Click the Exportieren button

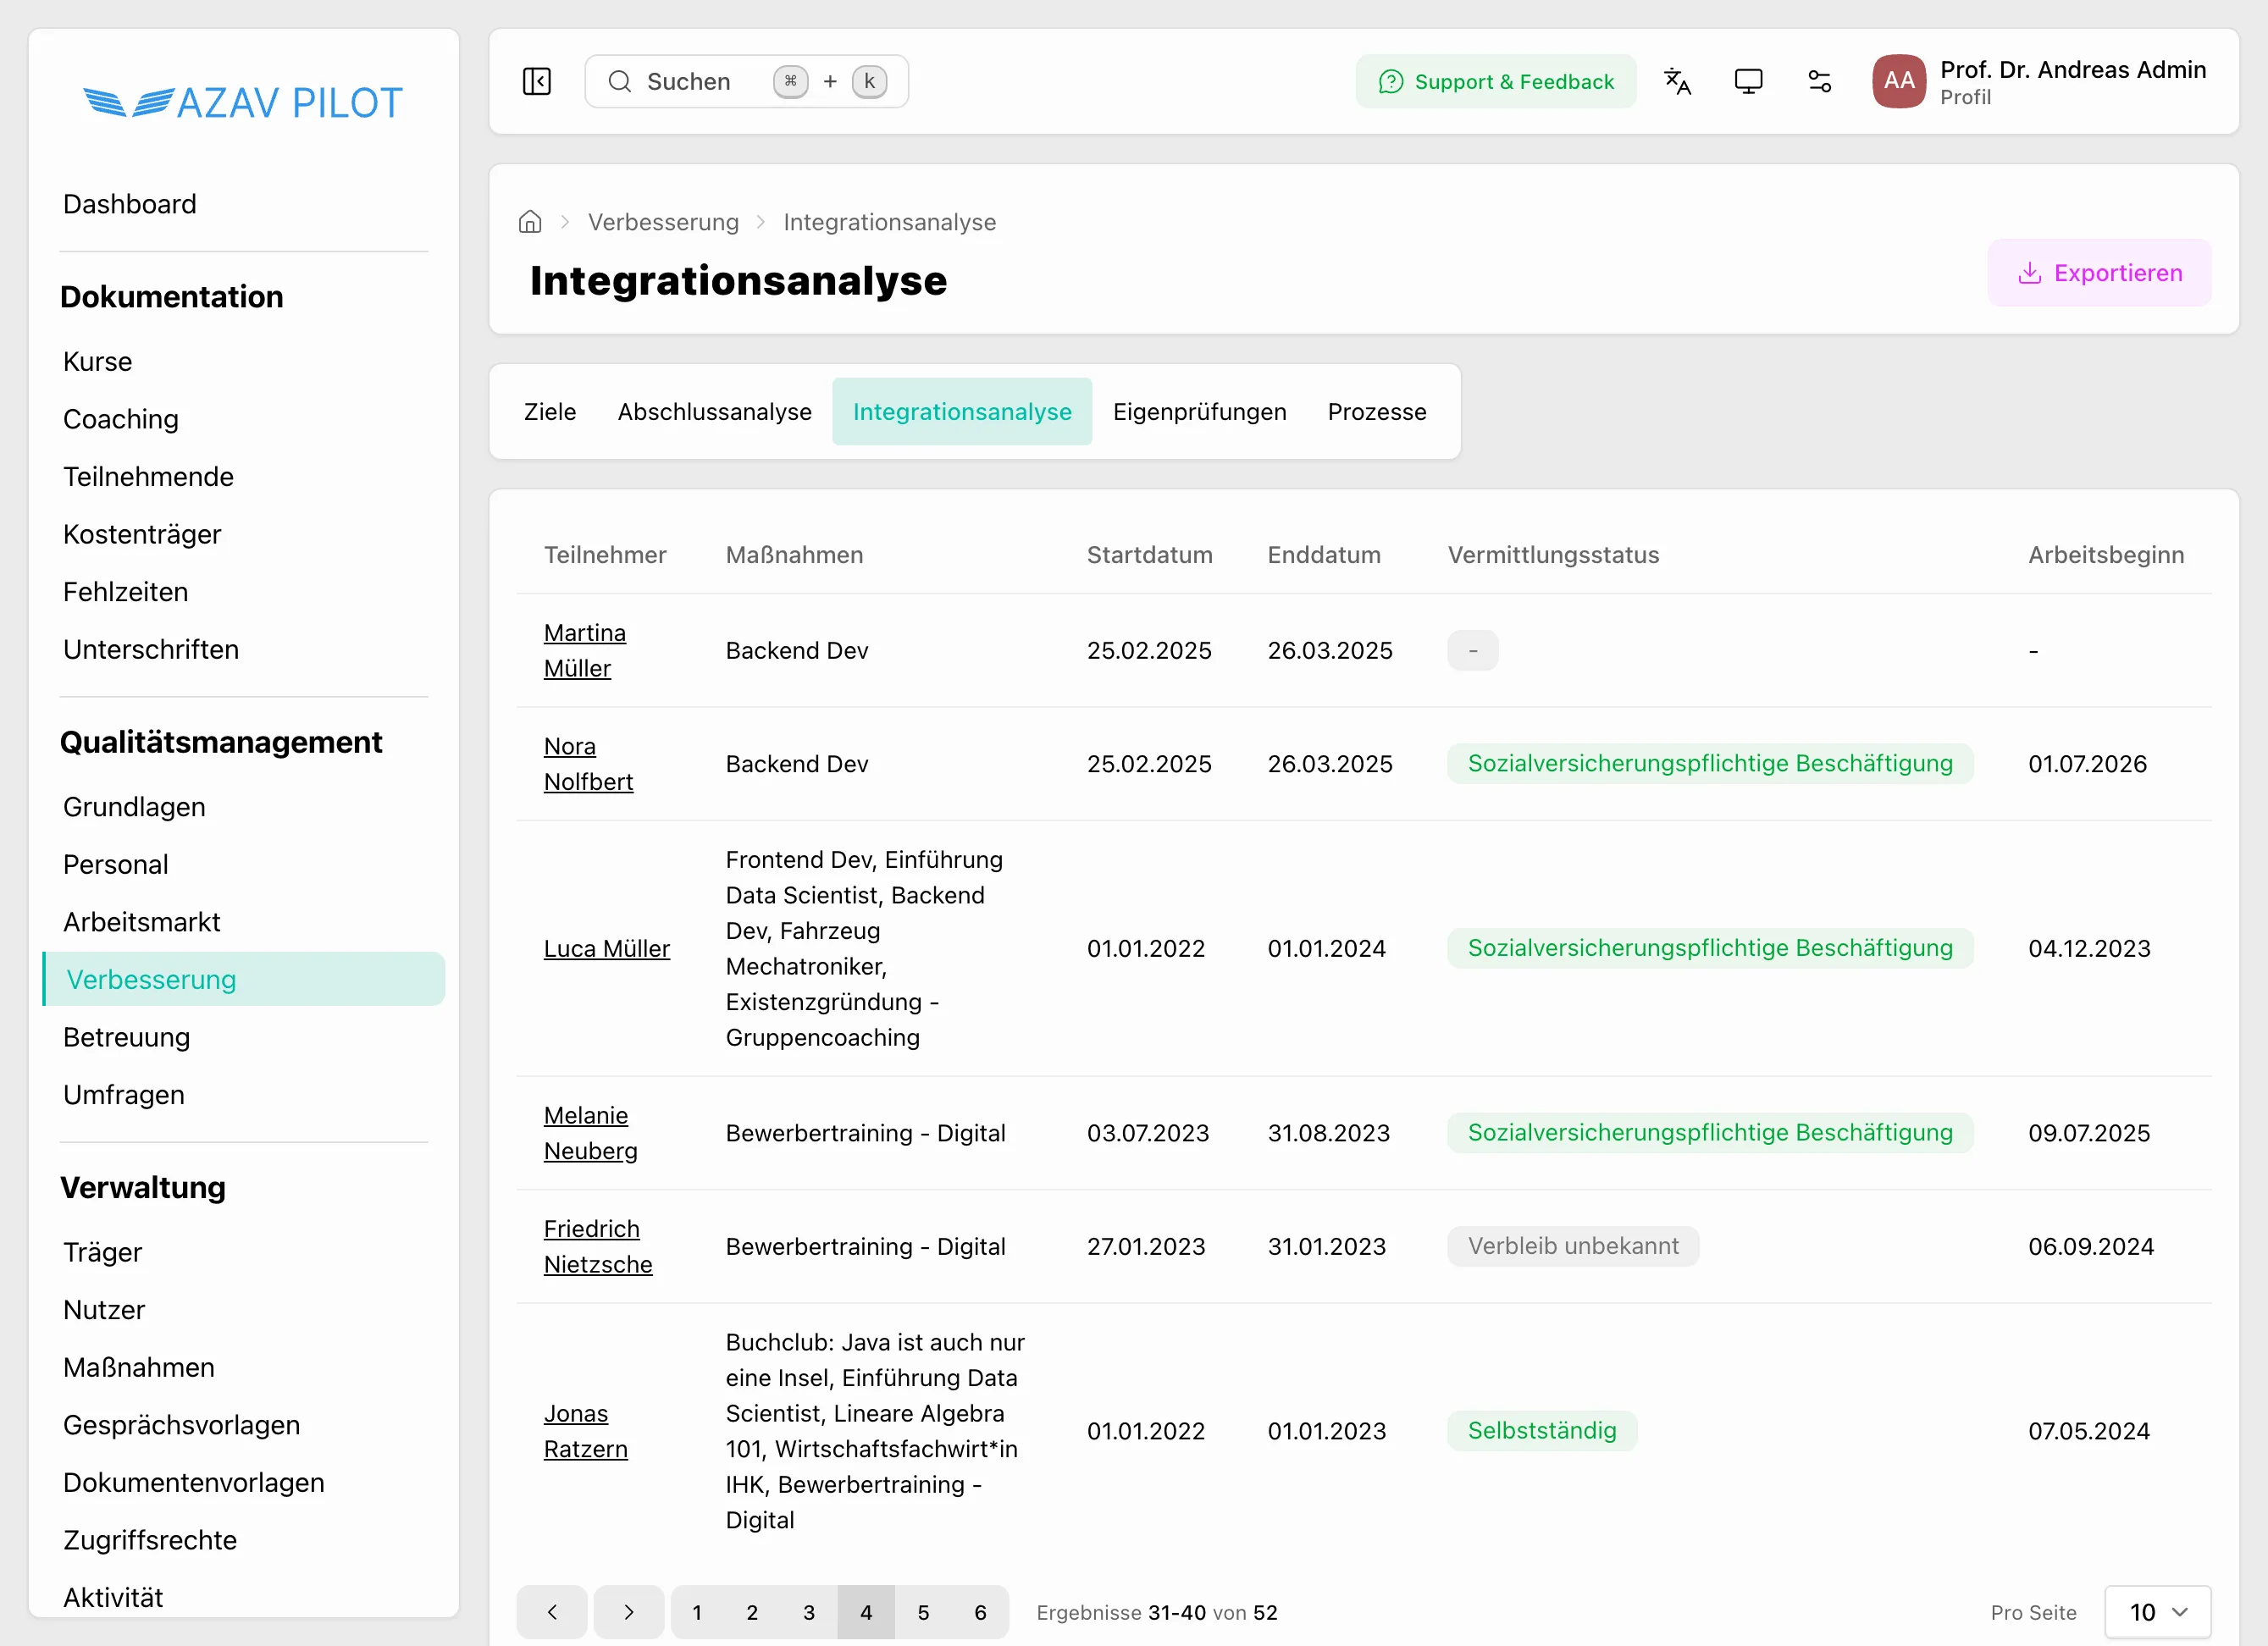coord(2099,273)
